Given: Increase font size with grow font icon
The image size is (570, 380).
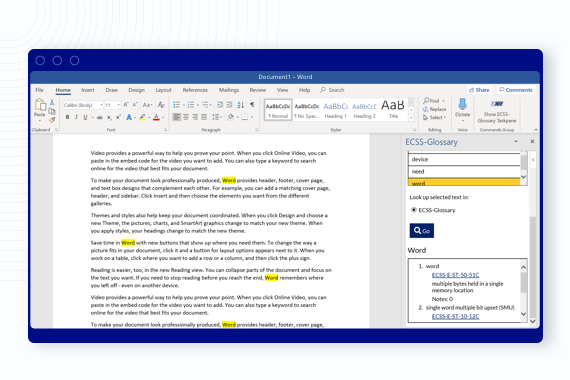Looking at the screenshot, I should 126,105.
